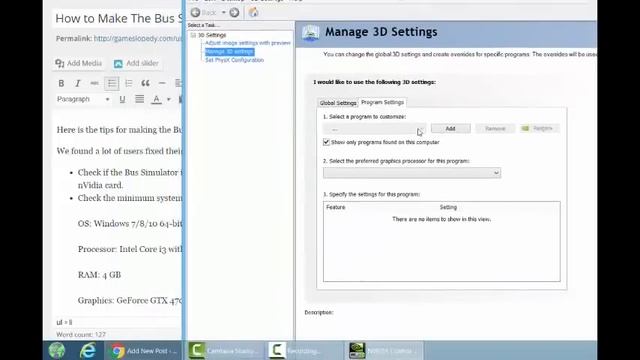
Task: Click the NVIDIA Back navigation button
Action: [x=204, y=13]
